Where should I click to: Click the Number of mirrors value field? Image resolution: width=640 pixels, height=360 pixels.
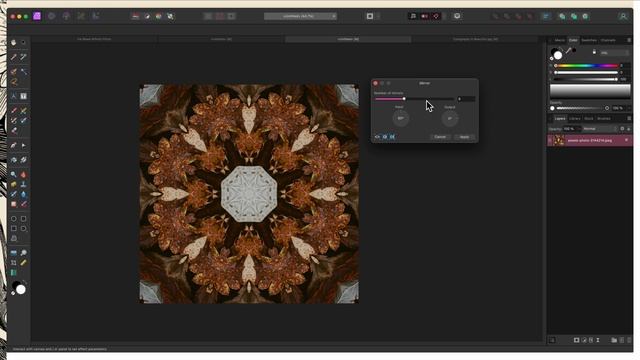466,99
